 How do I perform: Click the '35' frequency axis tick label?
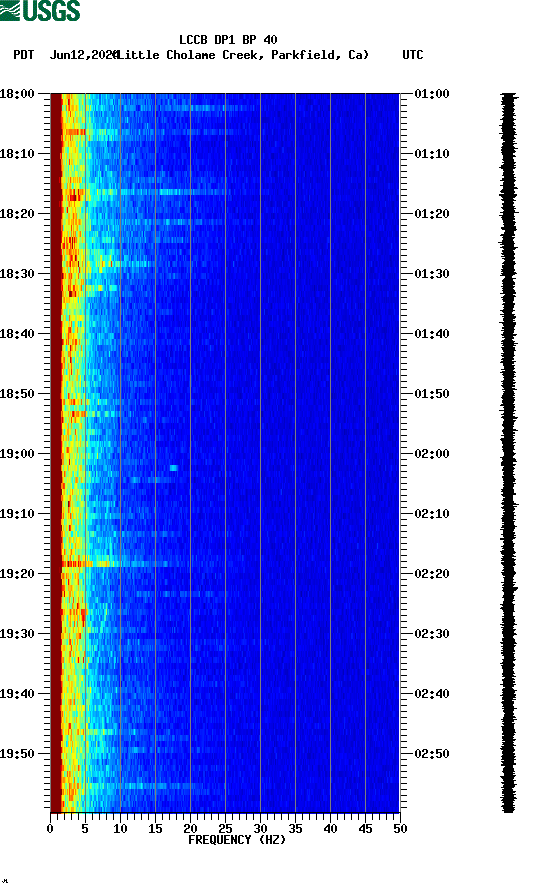(x=295, y=829)
